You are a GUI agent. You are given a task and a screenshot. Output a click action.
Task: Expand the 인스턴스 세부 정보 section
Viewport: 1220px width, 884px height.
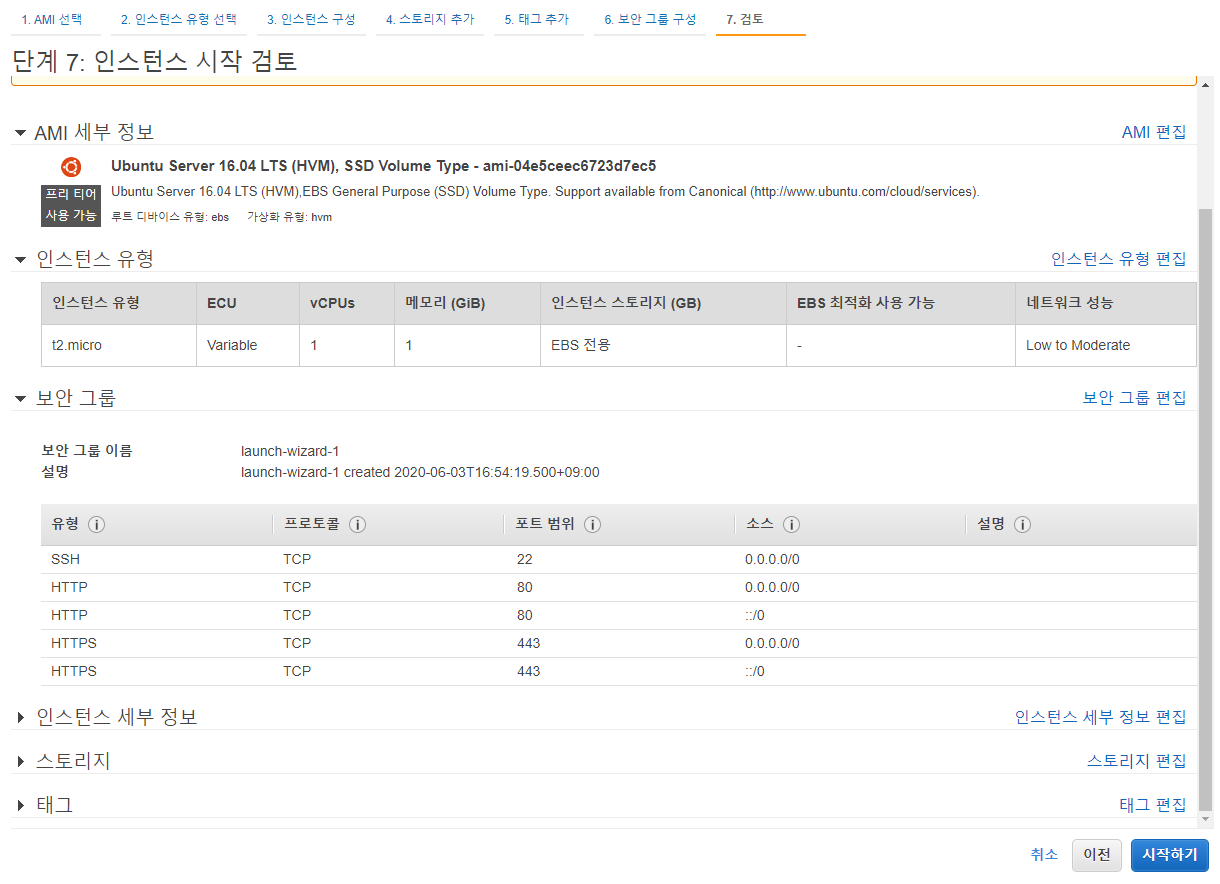[20, 718]
